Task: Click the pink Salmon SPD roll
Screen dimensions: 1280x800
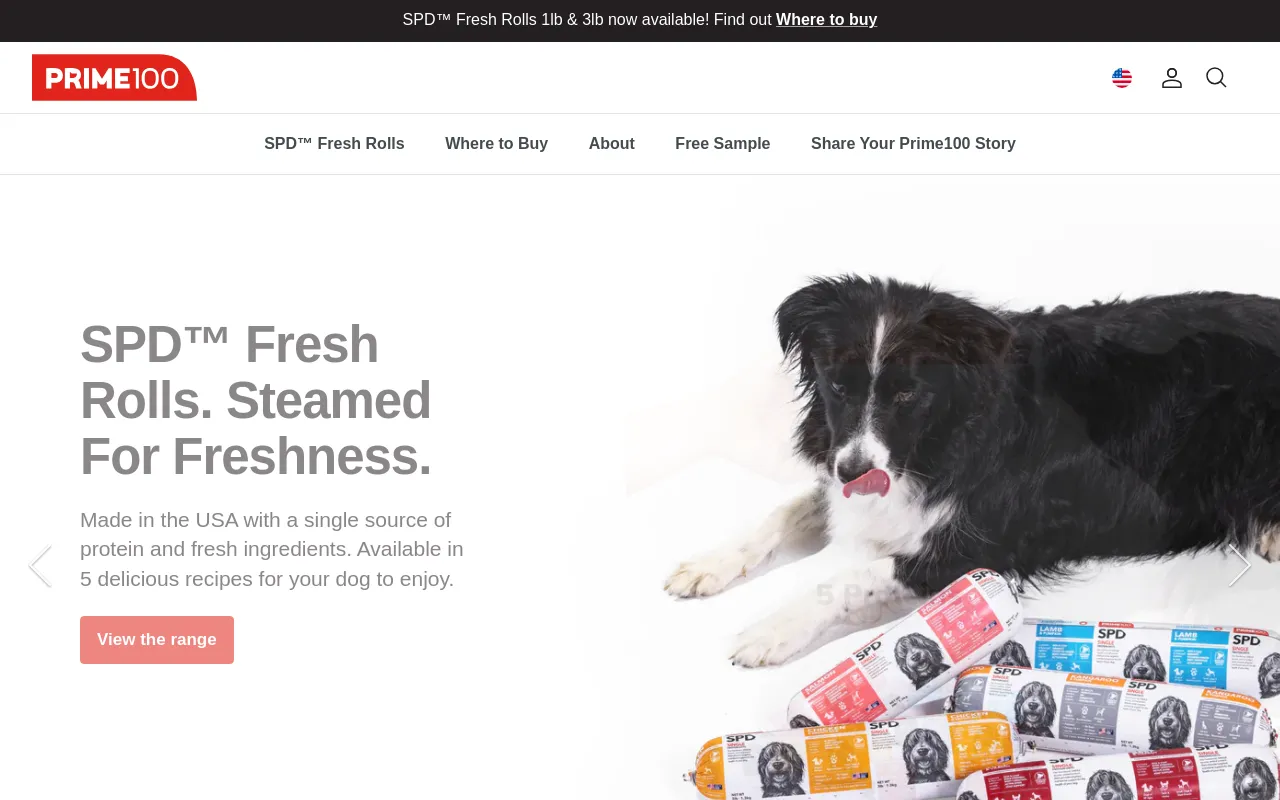Action: [x=905, y=645]
